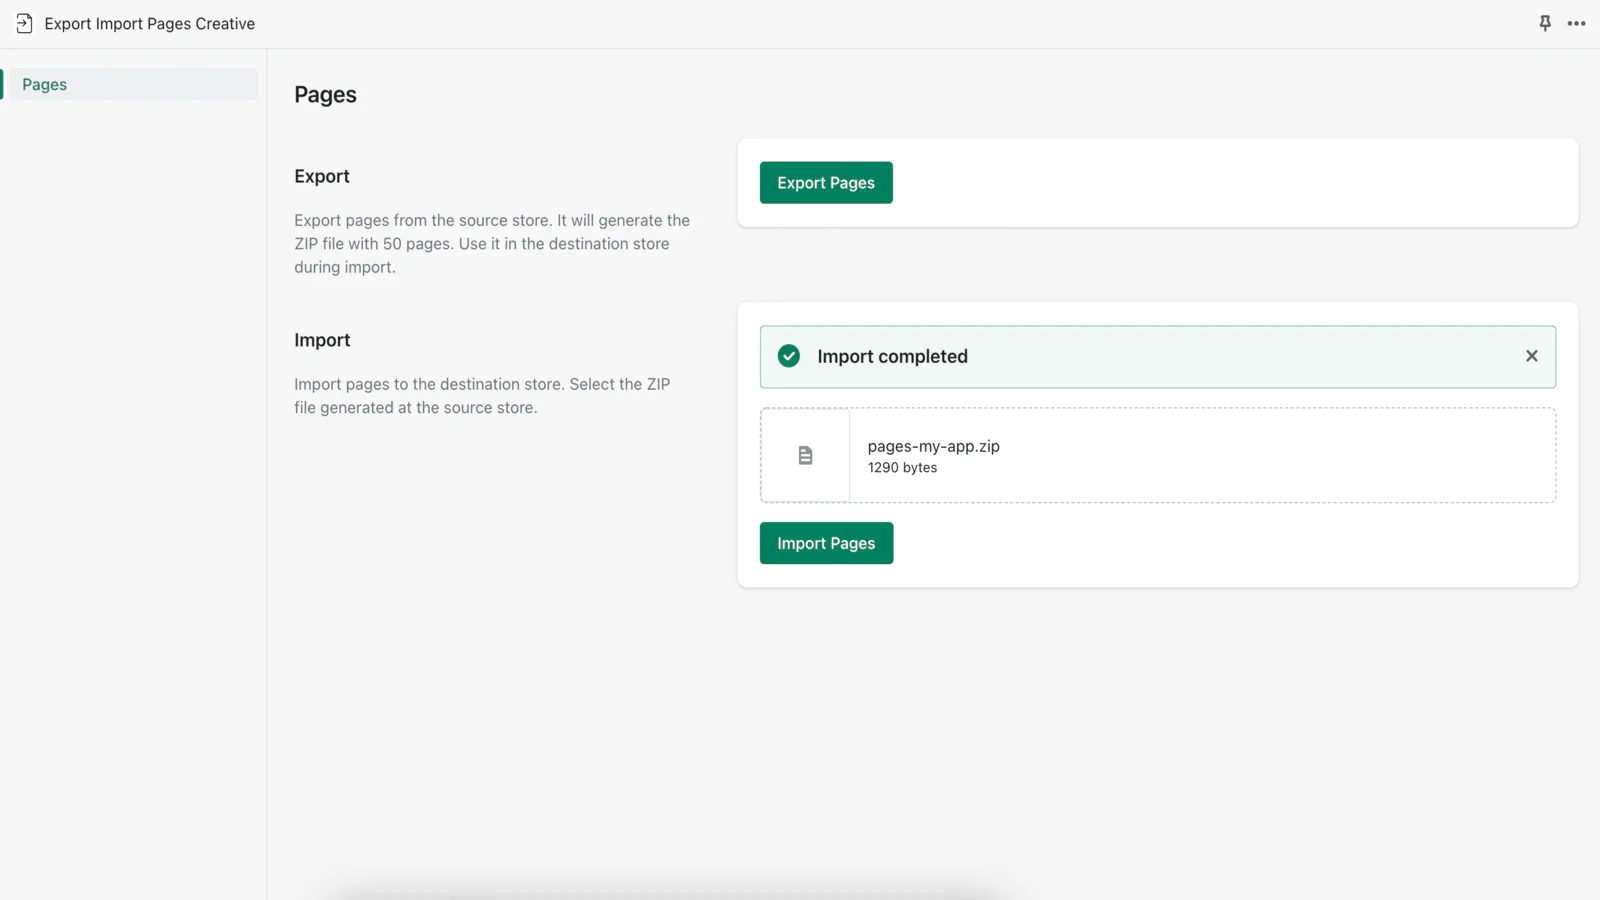
Task: Click the document file icon in the upload zone
Action: pyautogui.click(x=805, y=455)
